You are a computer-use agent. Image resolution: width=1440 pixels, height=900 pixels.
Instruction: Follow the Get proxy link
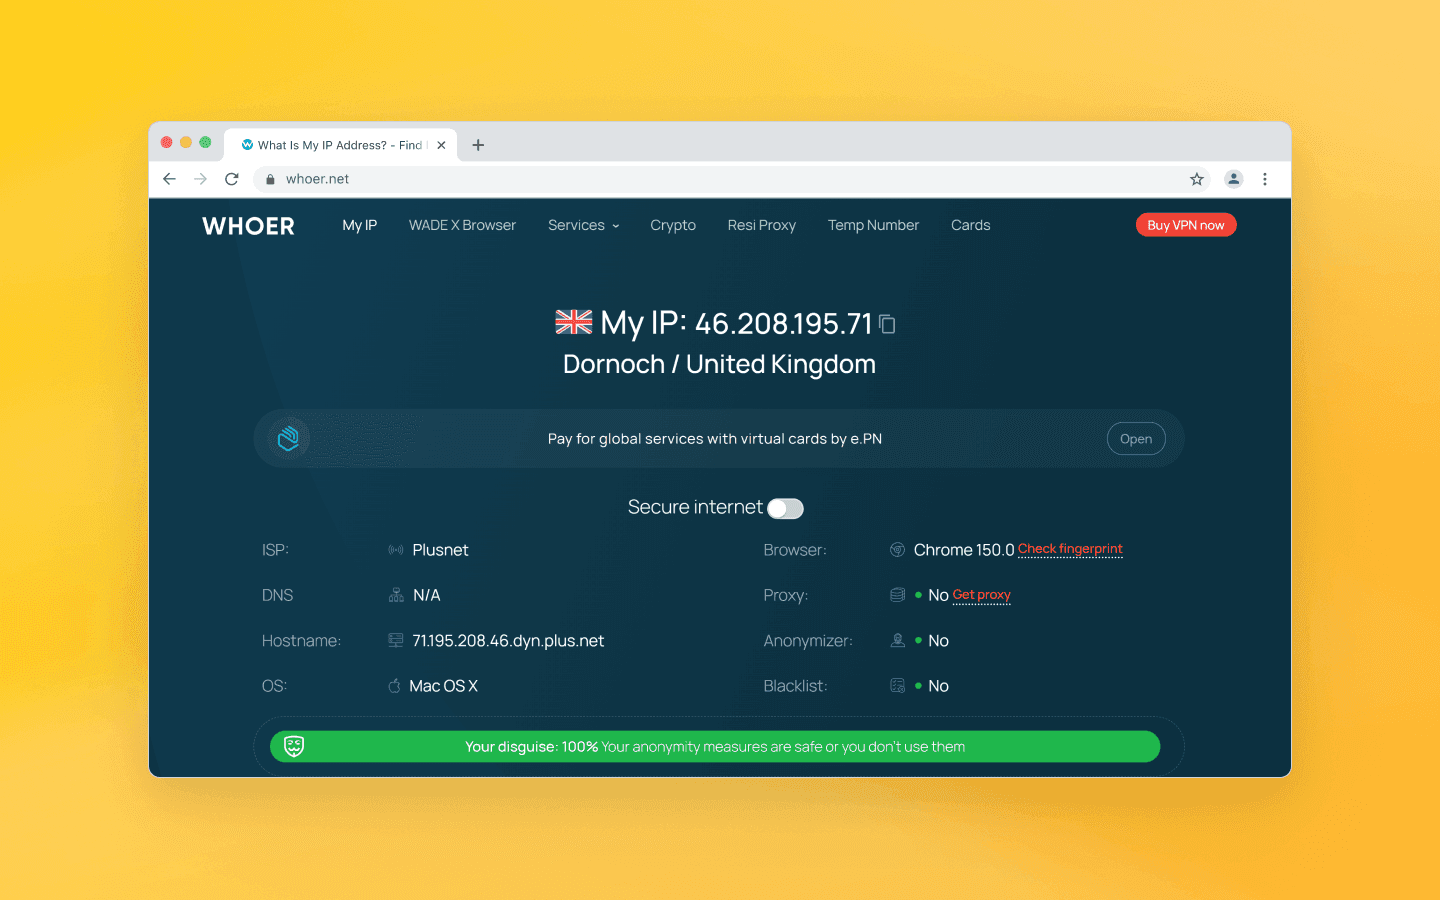point(982,595)
